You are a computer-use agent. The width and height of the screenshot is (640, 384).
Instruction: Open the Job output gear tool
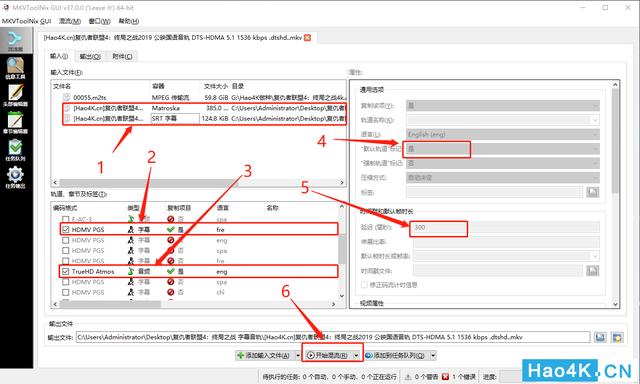(16, 177)
